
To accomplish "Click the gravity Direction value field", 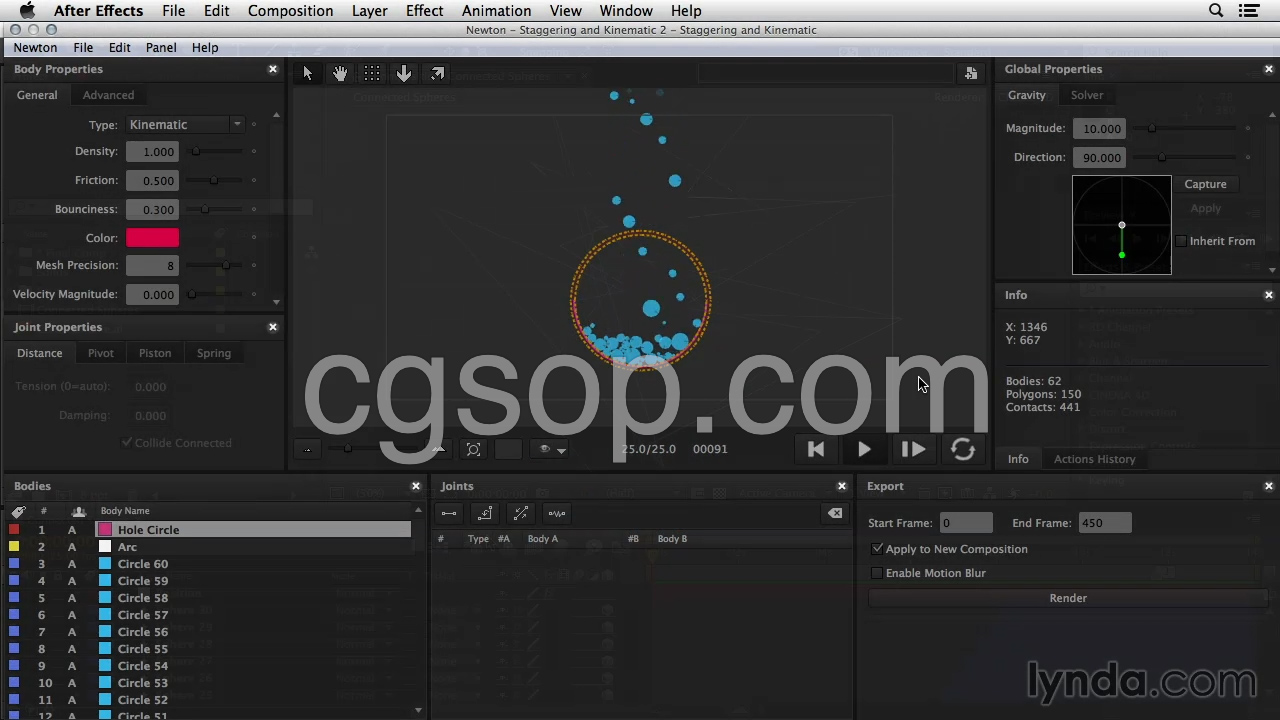I will click(1098, 158).
